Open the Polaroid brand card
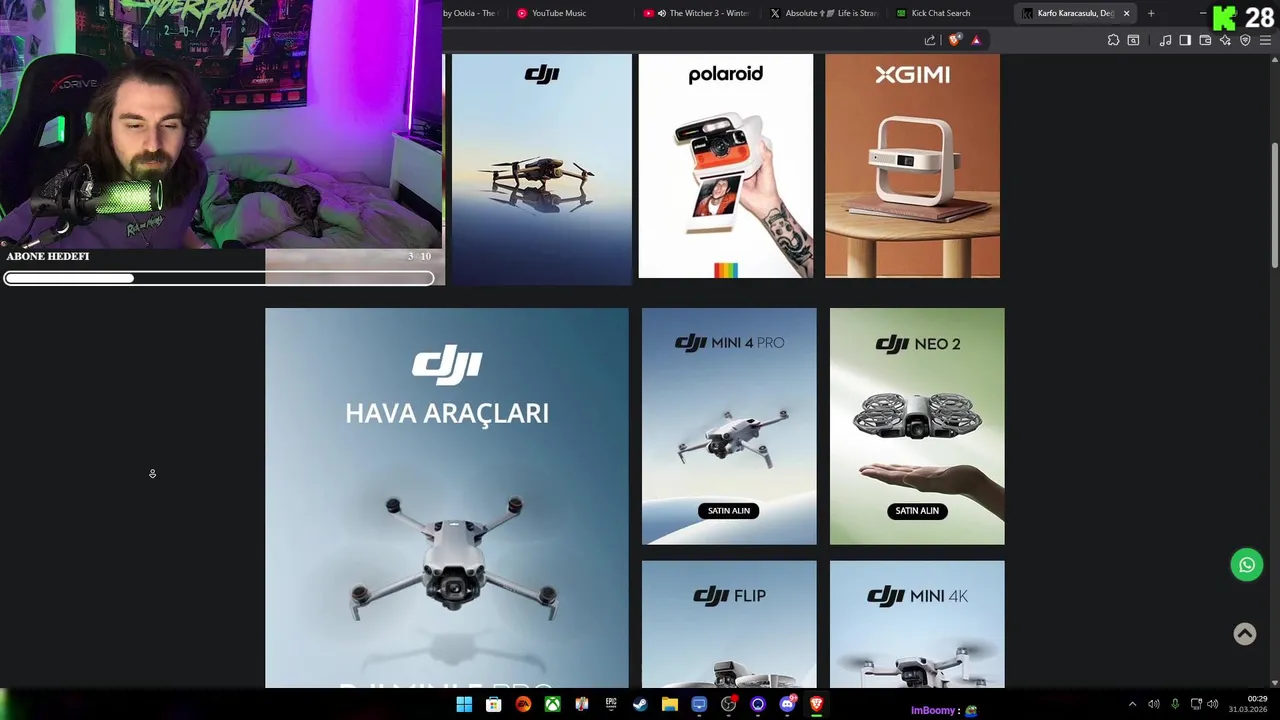This screenshot has width=1280, height=720. tap(726, 166)
